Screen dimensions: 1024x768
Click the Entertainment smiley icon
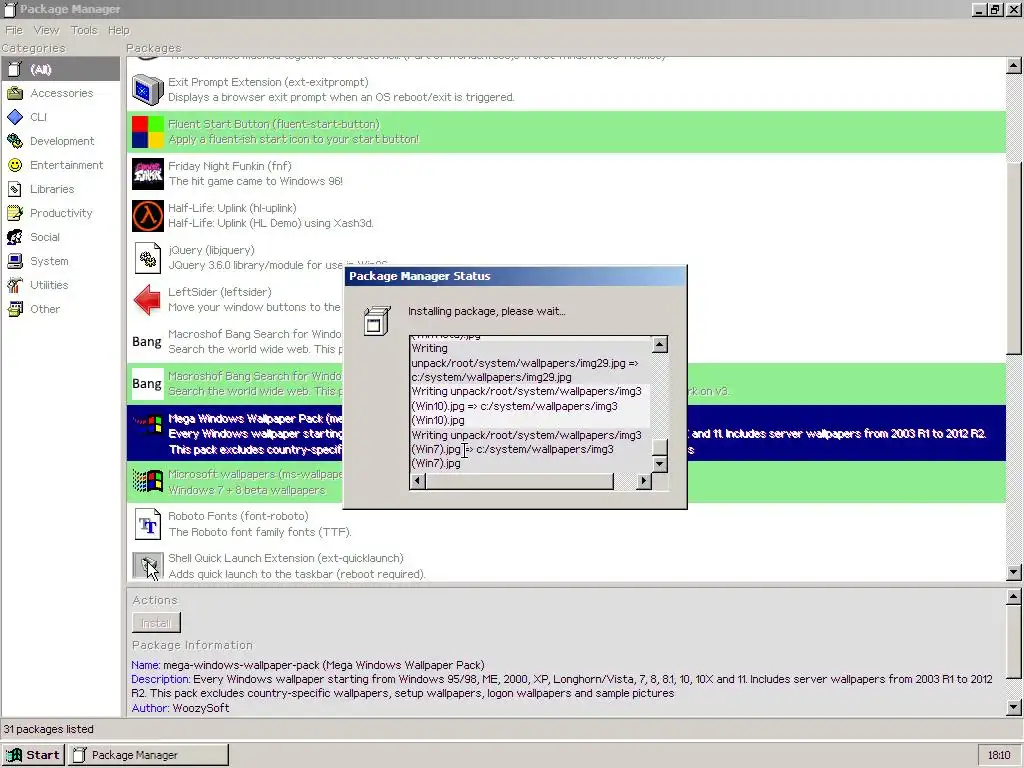[15, 165]
